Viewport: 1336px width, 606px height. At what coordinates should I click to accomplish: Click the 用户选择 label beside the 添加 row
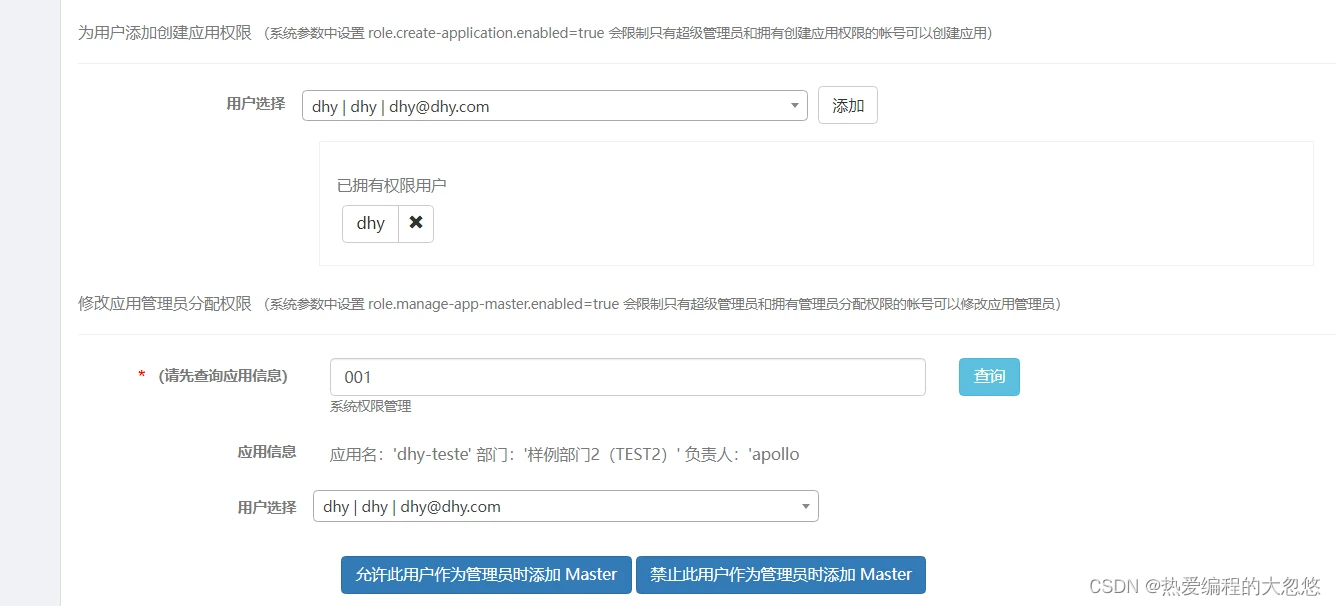[255, 104]
